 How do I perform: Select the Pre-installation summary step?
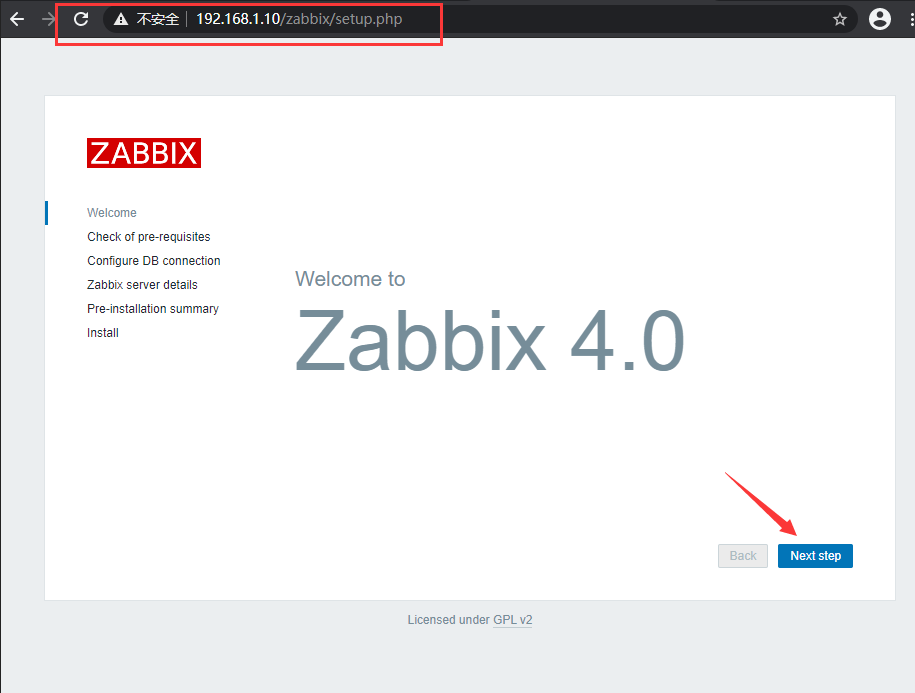point(152,309)
